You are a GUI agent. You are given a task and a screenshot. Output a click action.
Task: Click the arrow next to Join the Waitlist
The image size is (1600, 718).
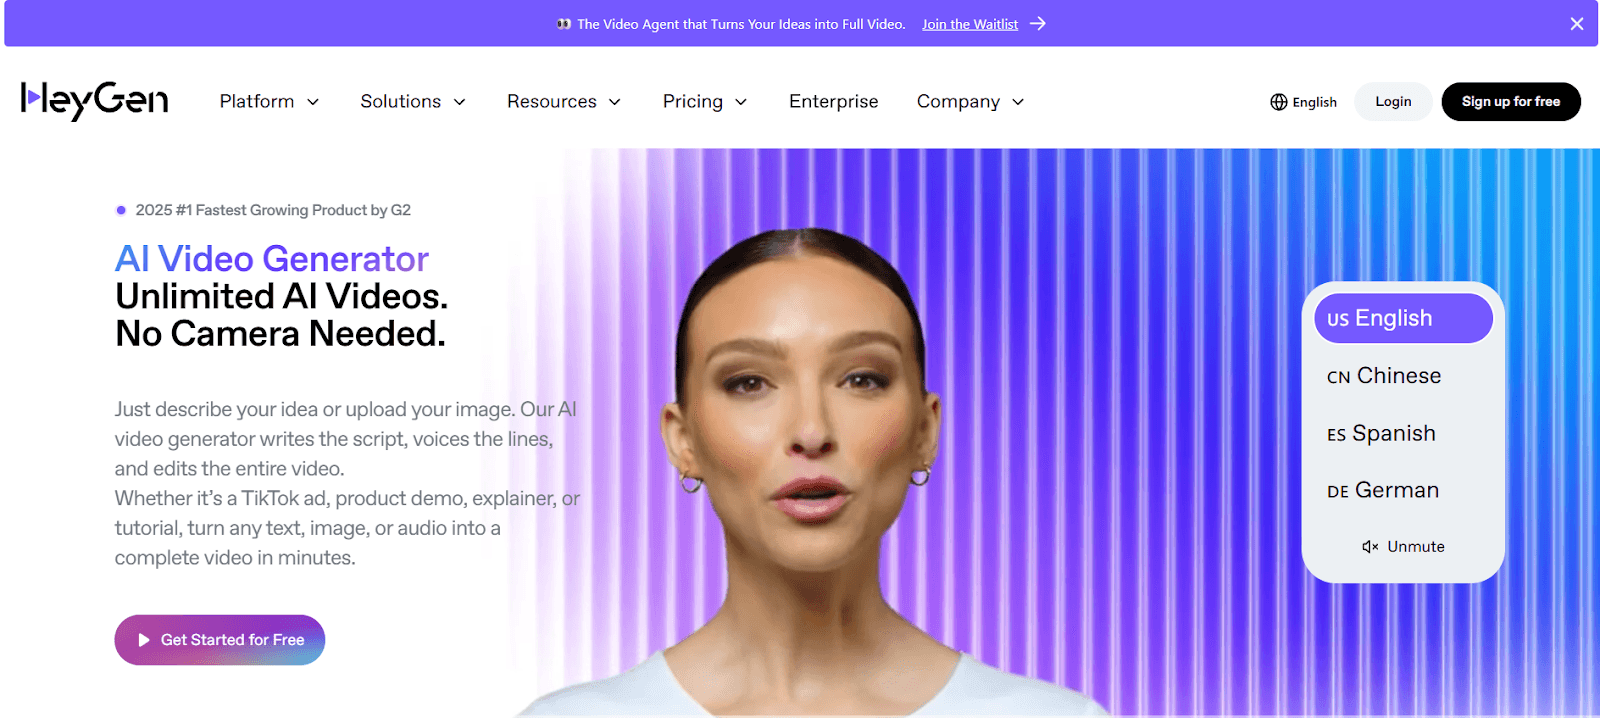[x=1038, y=24]
